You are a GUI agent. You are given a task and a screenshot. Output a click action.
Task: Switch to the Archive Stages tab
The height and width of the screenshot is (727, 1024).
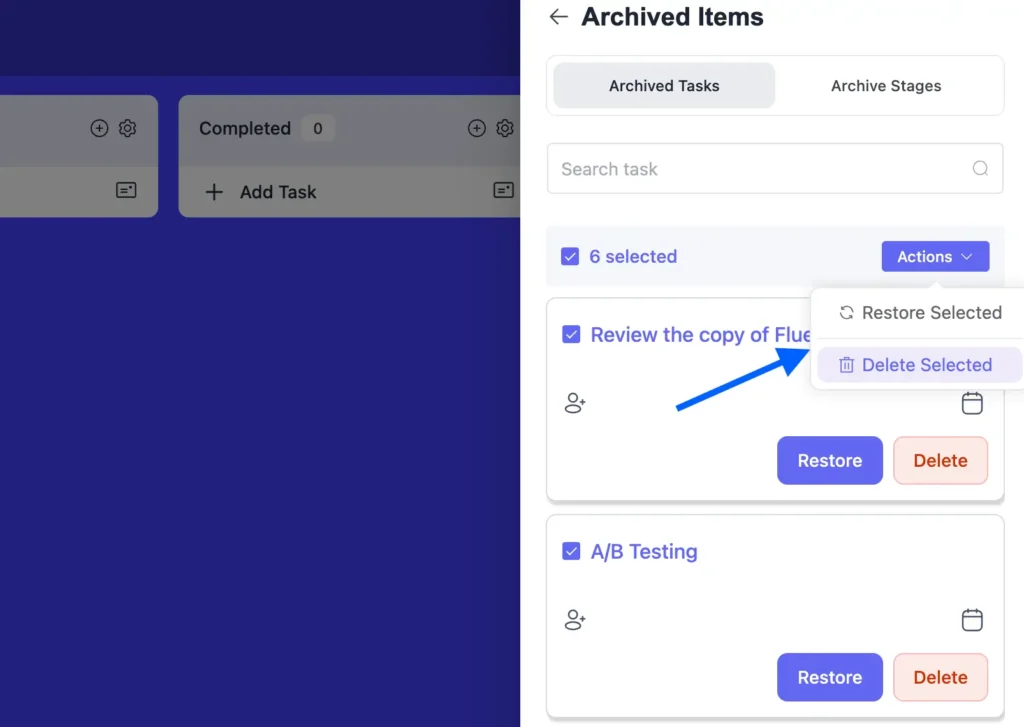tap(886, 86)
